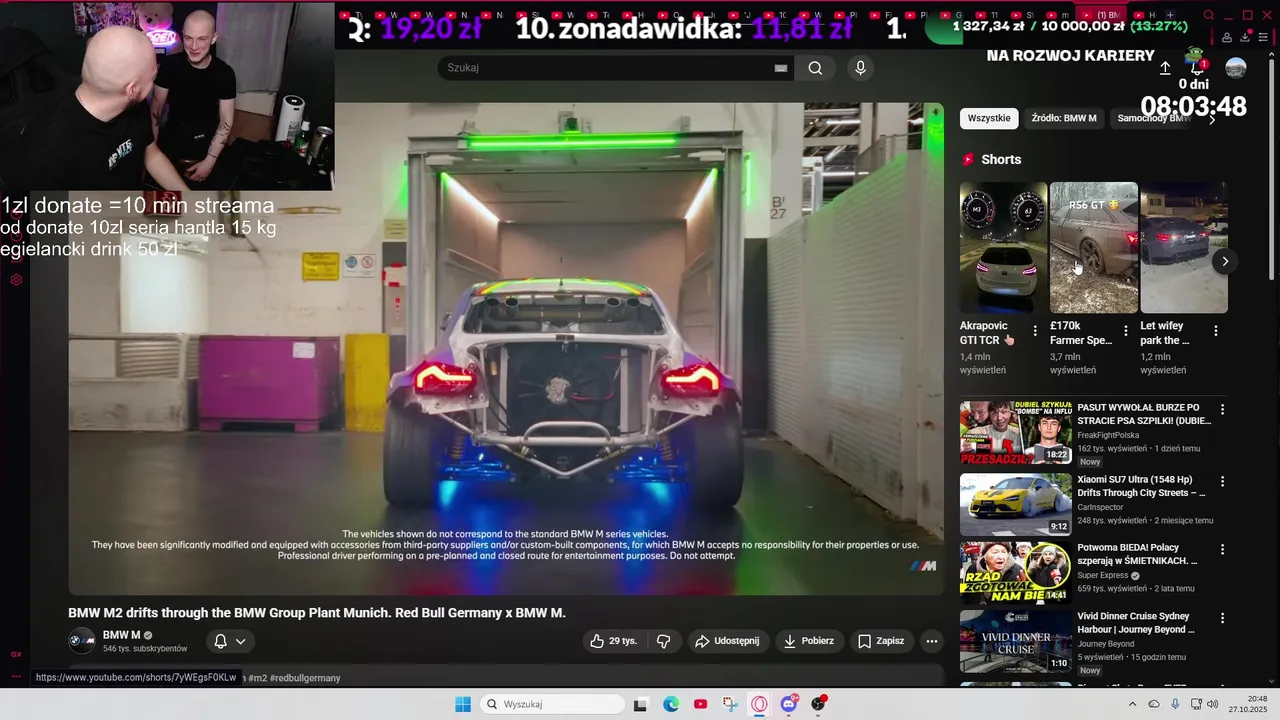Focus the Windows taskbar Wyszukaj search box
1280x720 pixels.
tap(552, 704)
